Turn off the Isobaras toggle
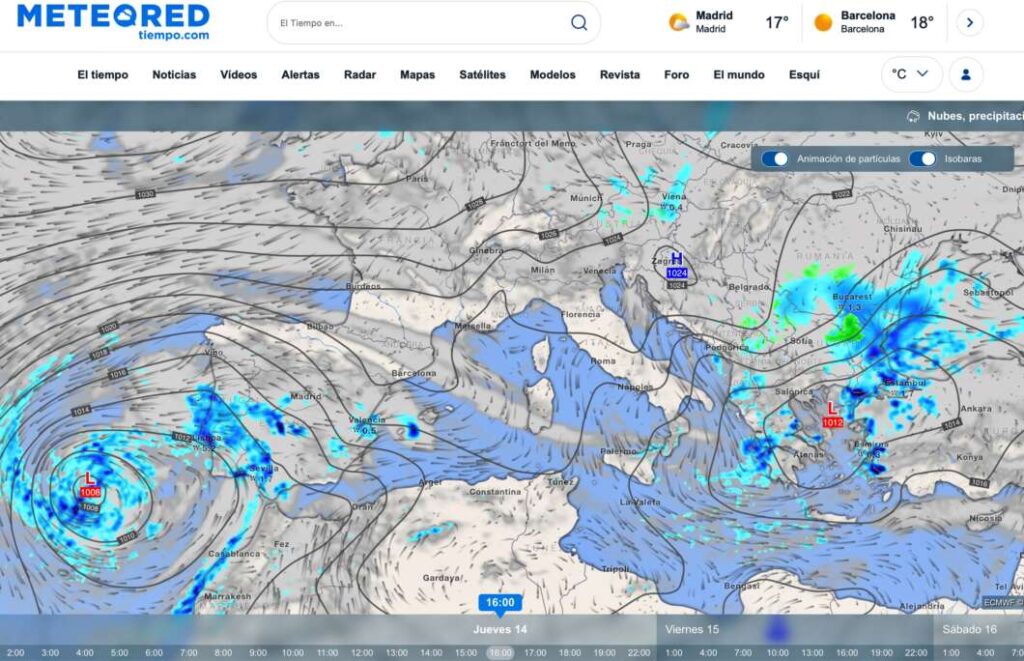 click(x=922, y=159)
